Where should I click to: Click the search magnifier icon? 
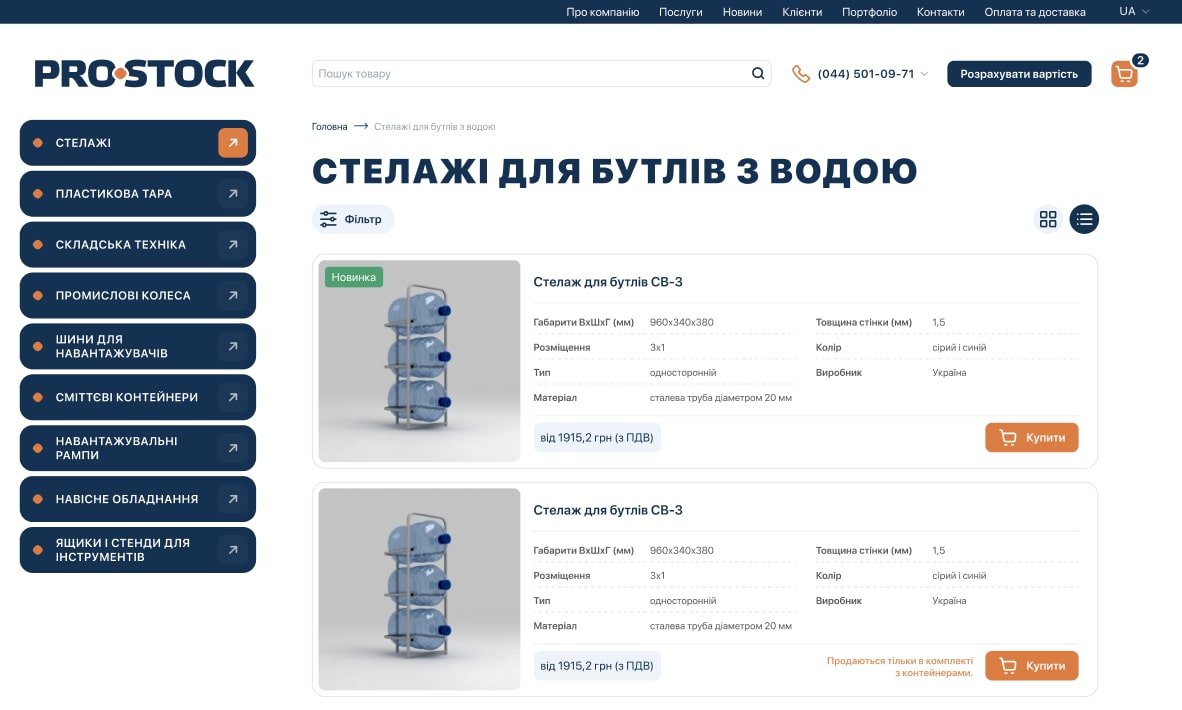(x=758, y=74)
